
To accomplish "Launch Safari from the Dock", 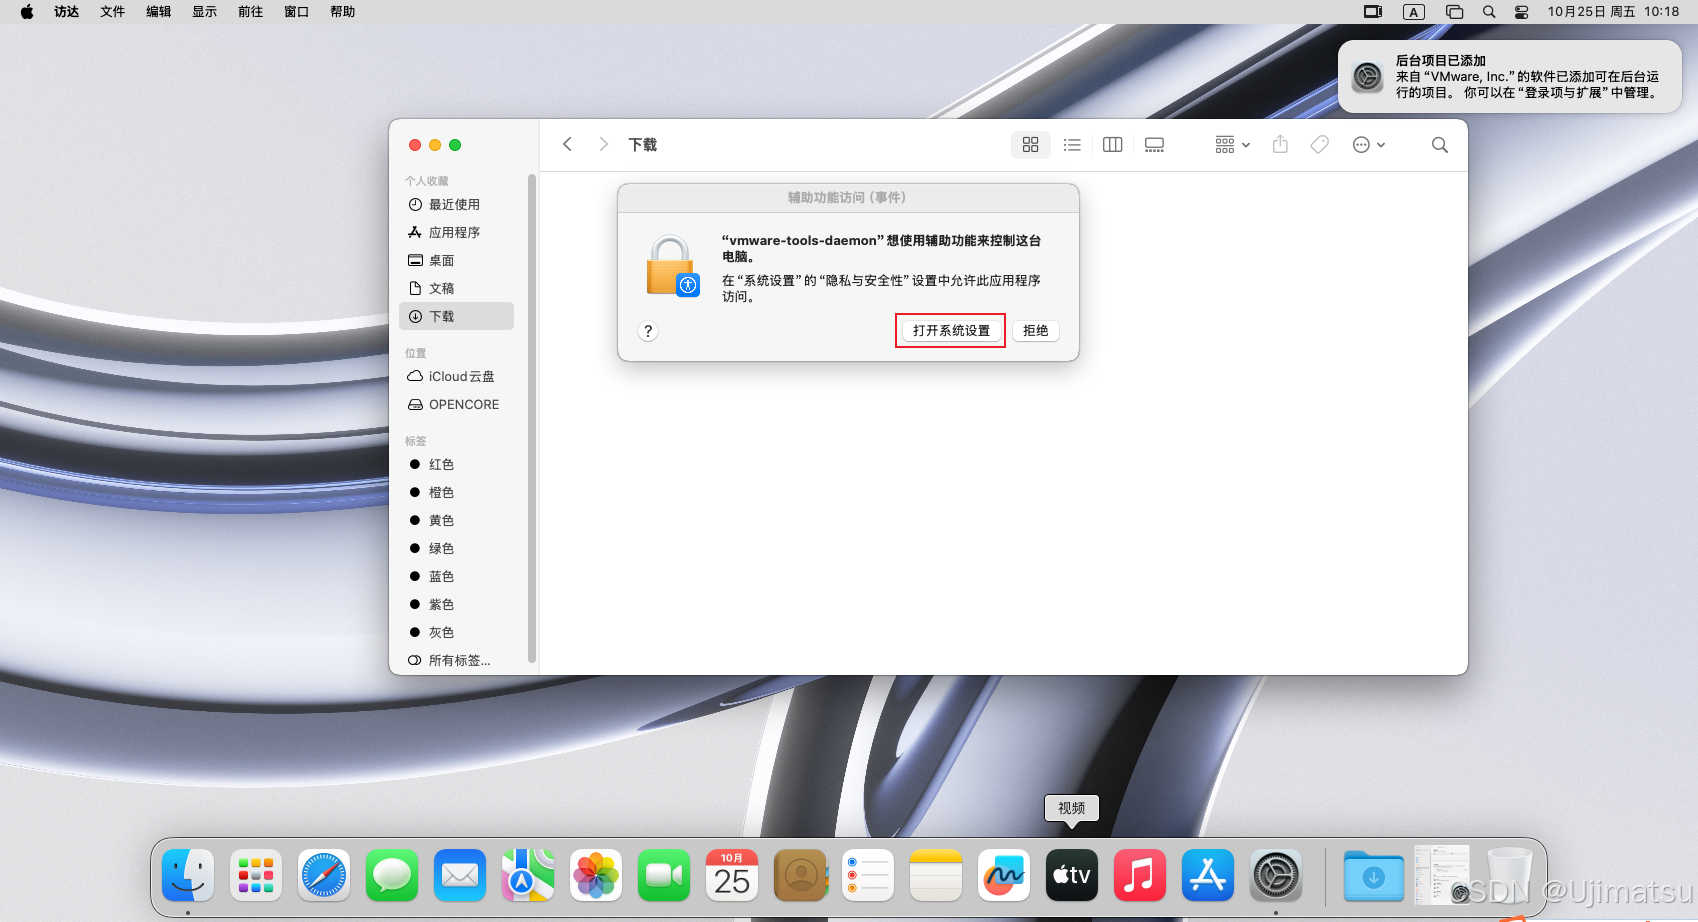I will click(324, 875).
